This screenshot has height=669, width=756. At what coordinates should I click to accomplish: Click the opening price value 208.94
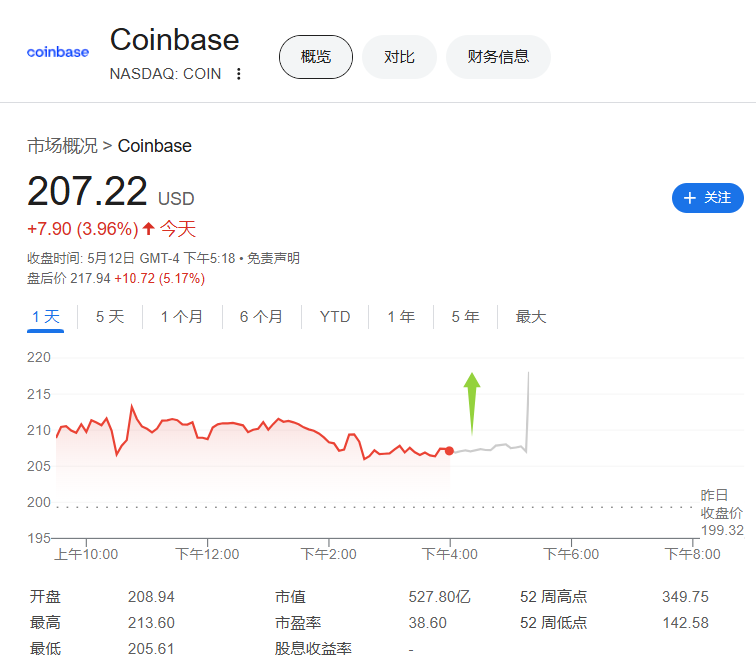pyautogui.click(x=151, y=597)
